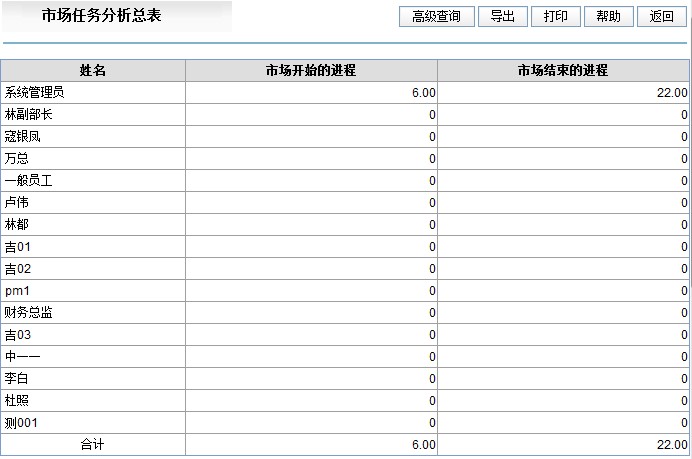Viewport: 692px width, 459px height.
Task: Click the 高级查询 button
Action: pyautogui.click(x=436, y=17)
